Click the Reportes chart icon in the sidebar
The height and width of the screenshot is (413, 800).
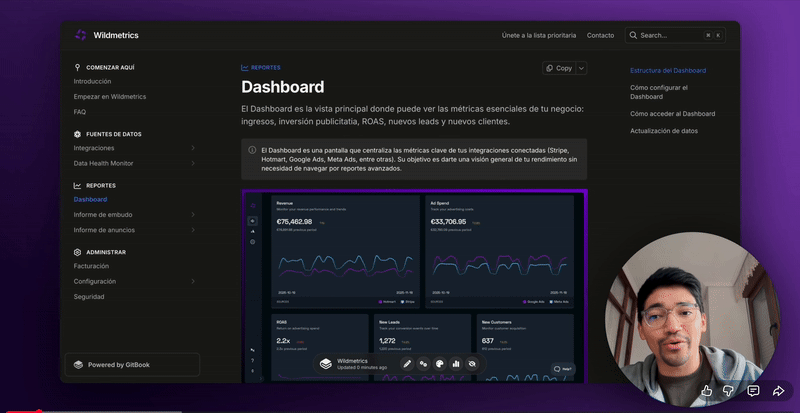pos(77,185)
